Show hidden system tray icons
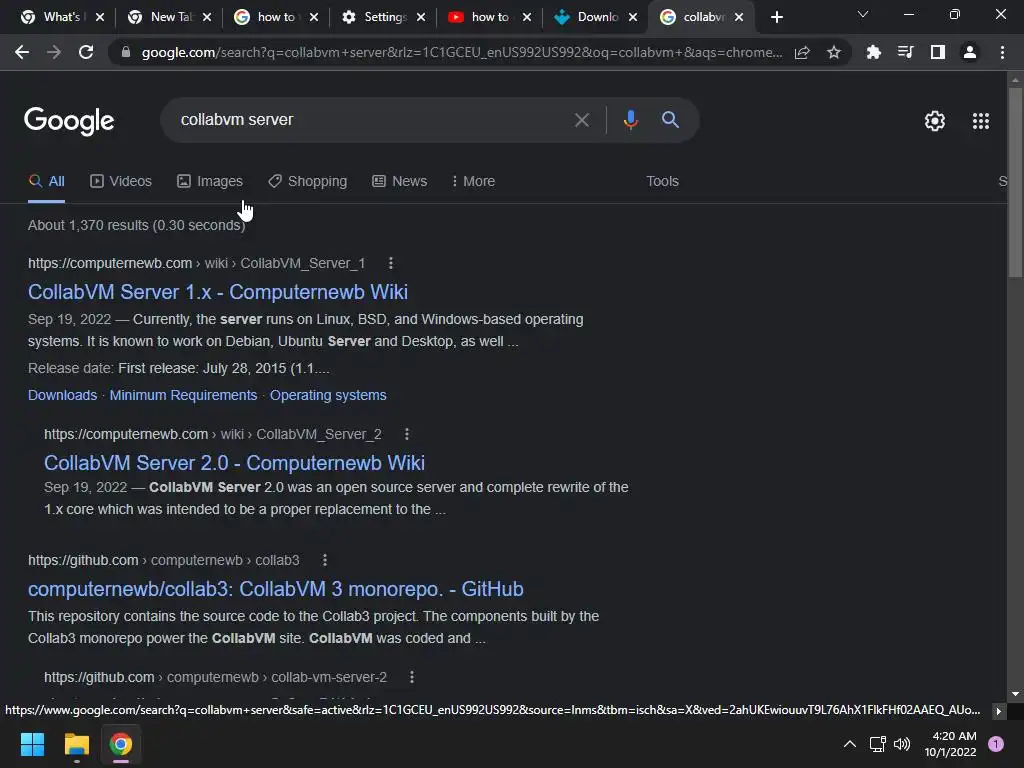 850,744
